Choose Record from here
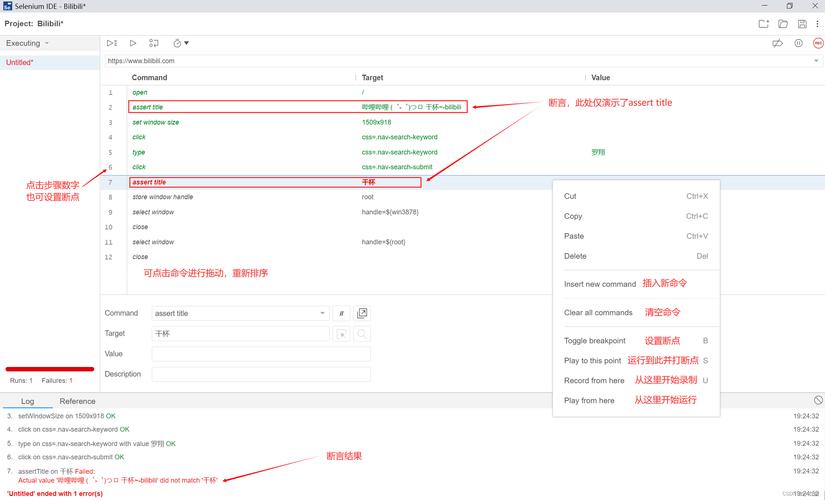 [636, 381]
